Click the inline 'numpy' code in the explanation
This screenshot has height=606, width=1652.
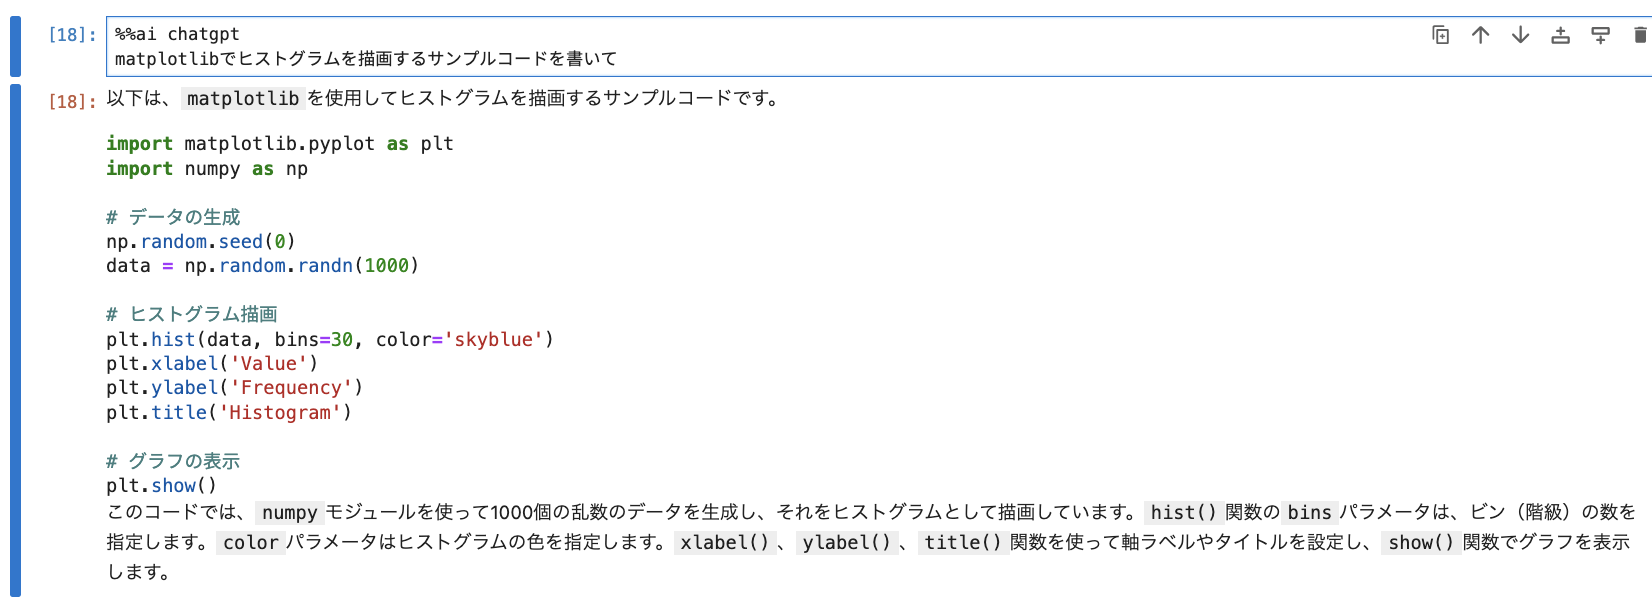pyautogui.click(x=289, y=513)
